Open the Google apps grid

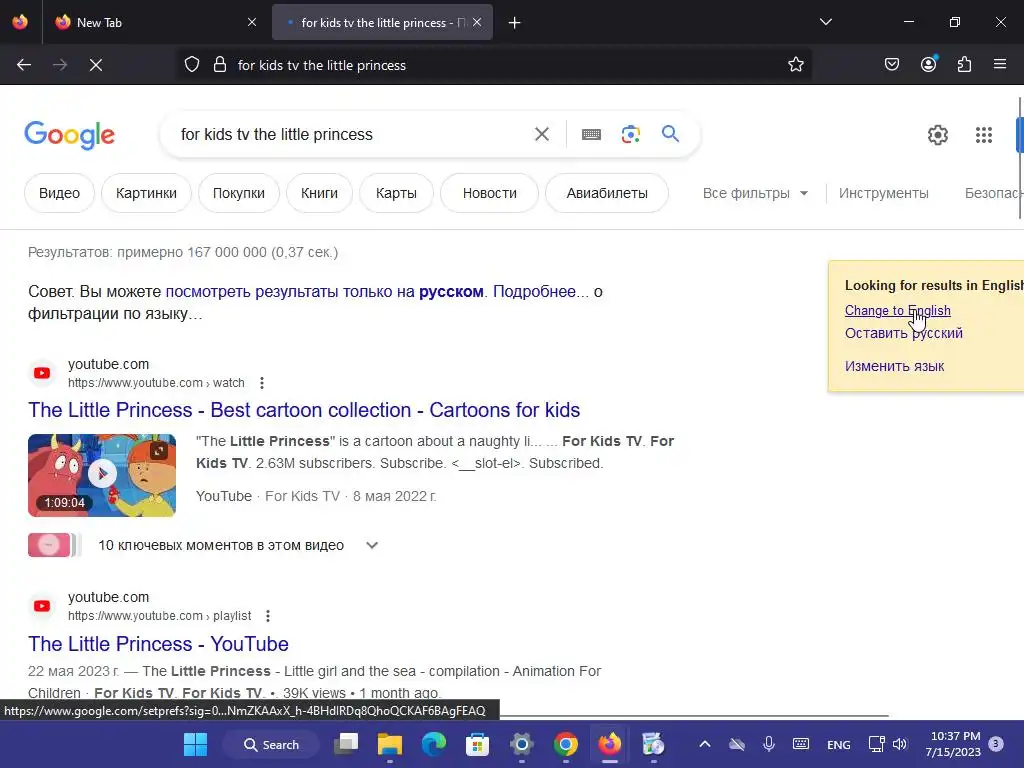[984, 135]
